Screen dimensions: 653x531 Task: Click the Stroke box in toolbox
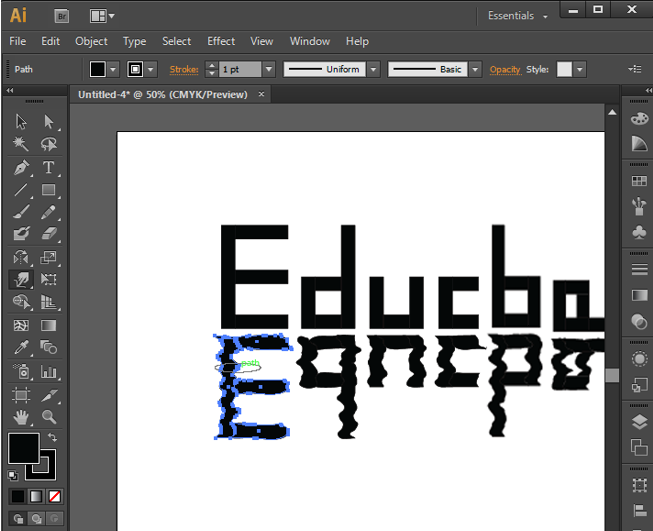[x=47, y=470]
